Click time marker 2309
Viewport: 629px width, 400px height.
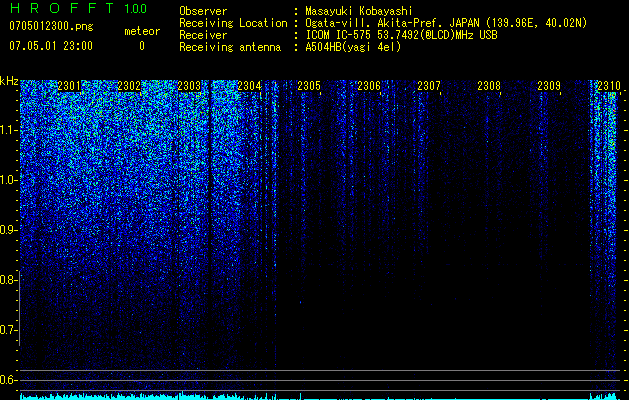point(549,86)
